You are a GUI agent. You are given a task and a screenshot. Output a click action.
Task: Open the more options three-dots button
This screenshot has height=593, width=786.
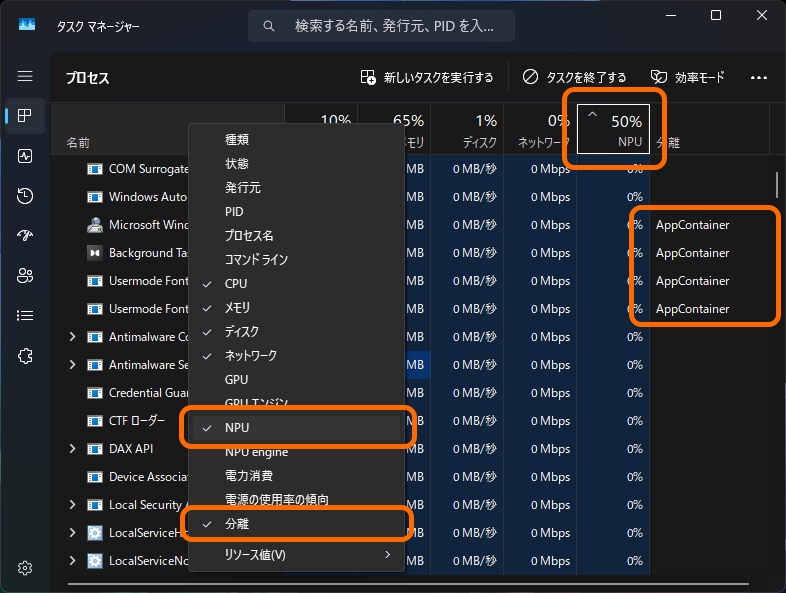click(x=758, y=77)
